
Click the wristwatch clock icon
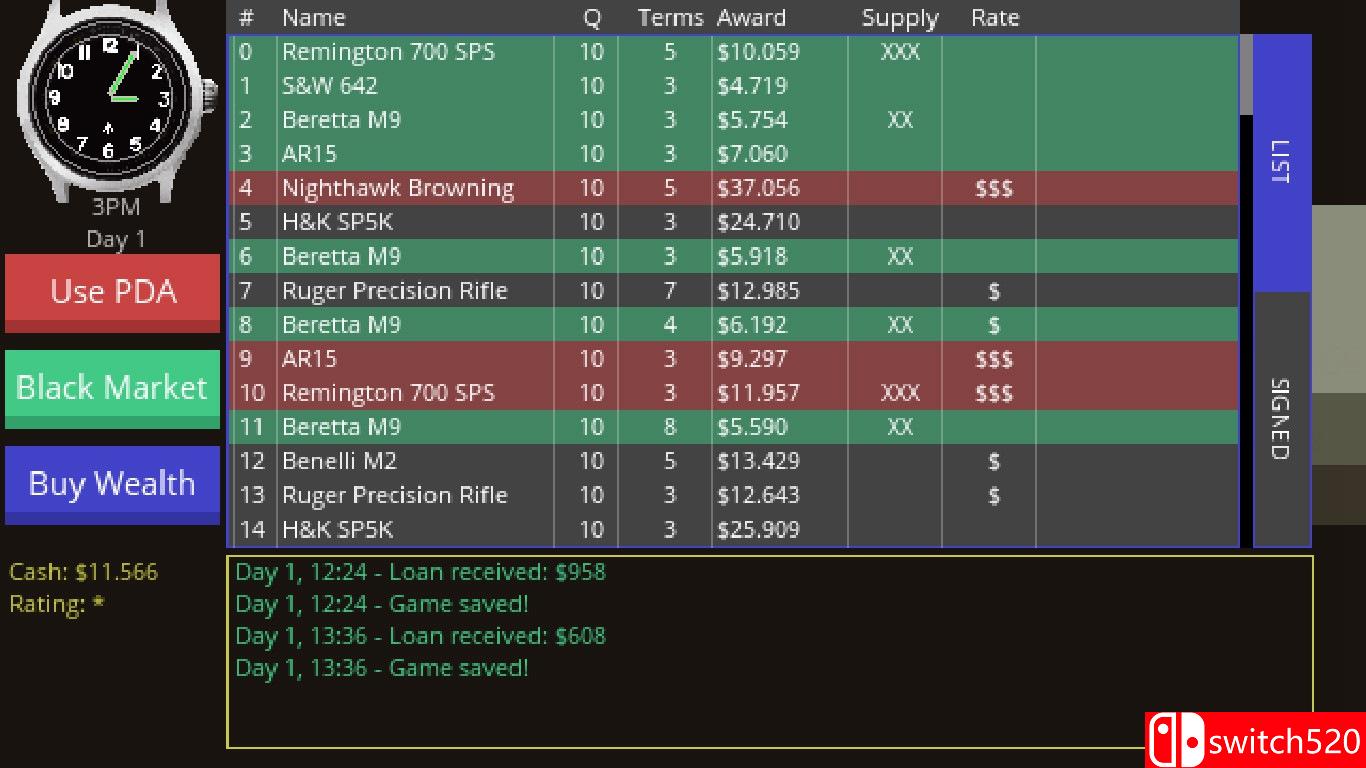110,97
